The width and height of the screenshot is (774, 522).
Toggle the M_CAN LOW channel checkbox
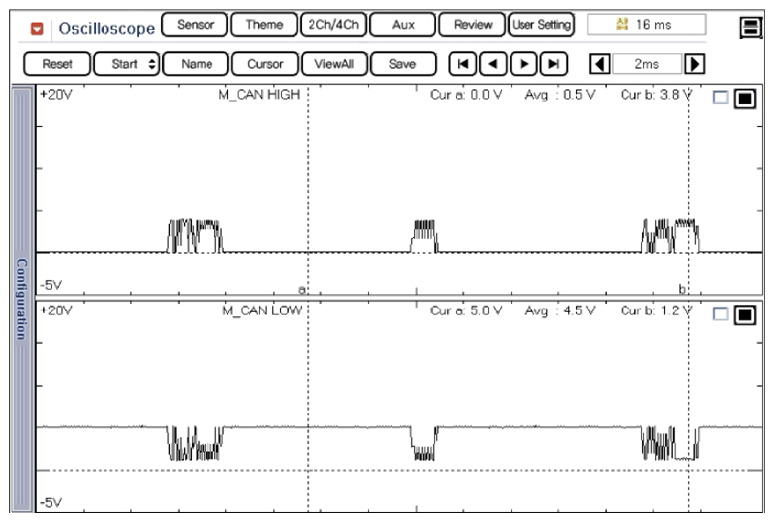click(x=721, y=314)
